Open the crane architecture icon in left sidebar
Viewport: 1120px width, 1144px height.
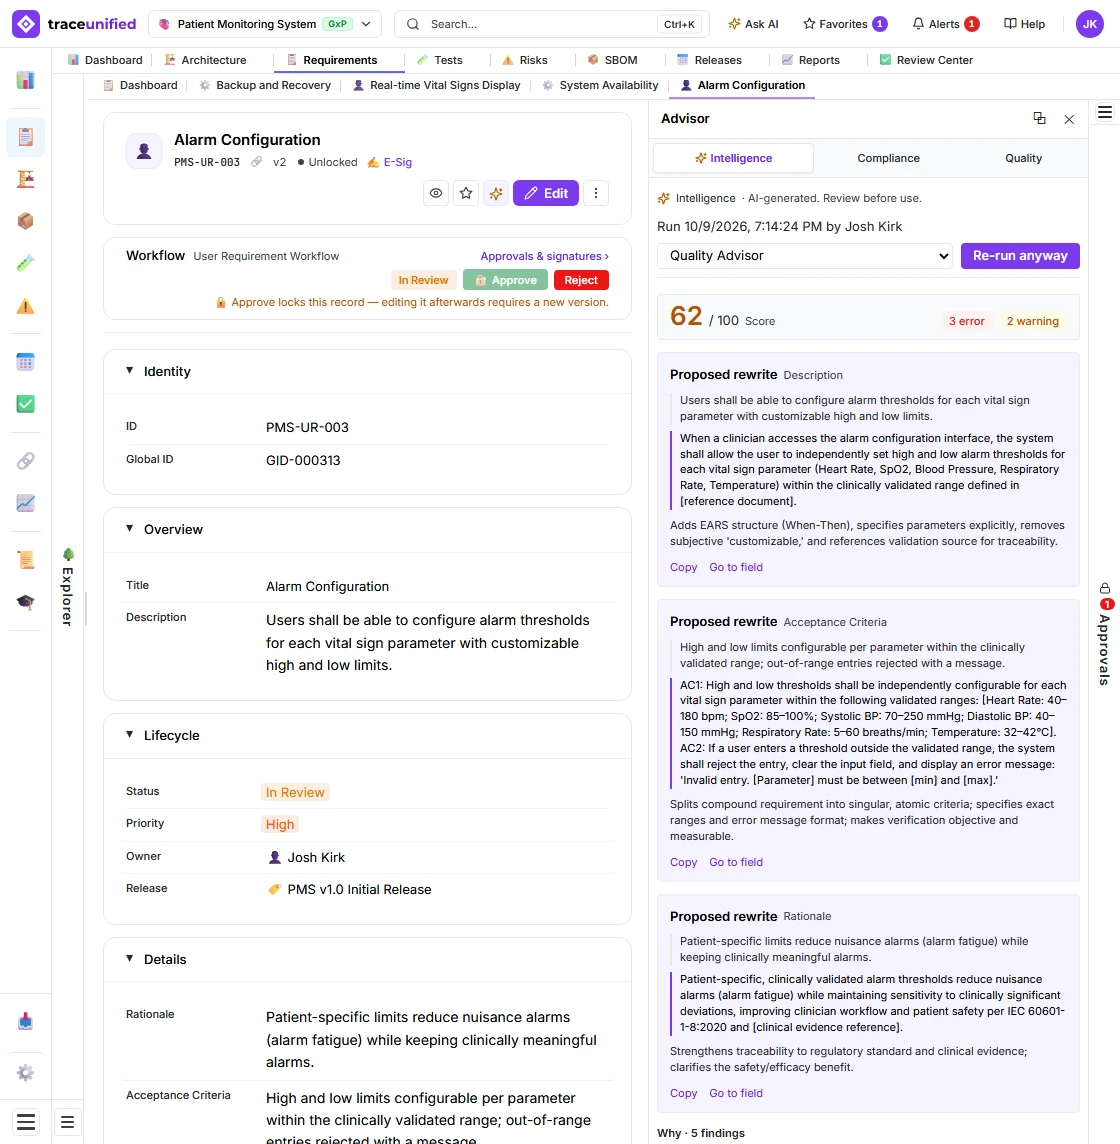(x=26, y=179)
